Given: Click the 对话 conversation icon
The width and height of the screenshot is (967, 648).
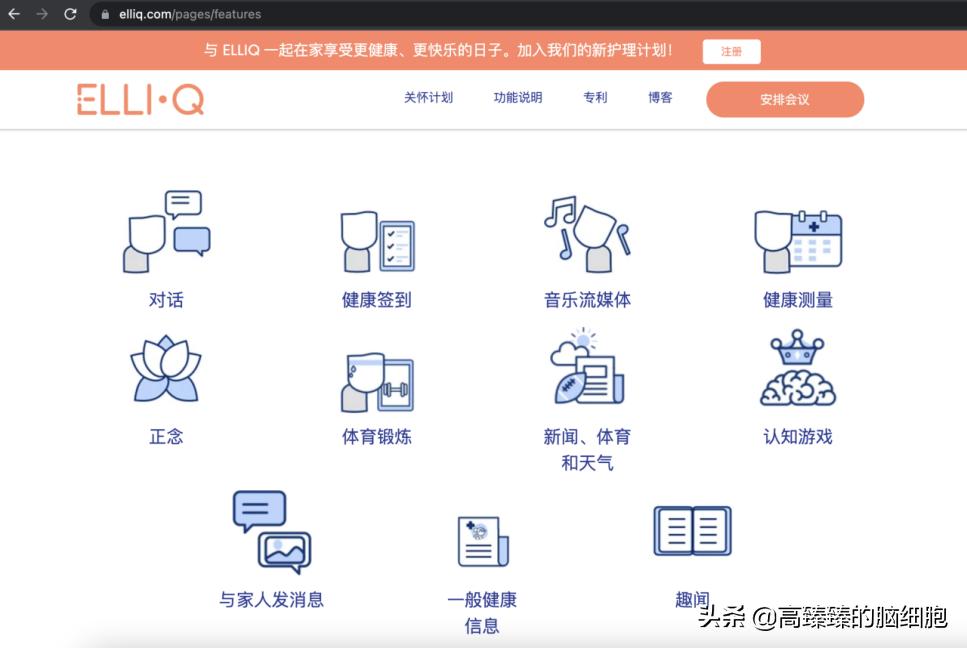Looking at the screenshot, I should tap(163, 230).
